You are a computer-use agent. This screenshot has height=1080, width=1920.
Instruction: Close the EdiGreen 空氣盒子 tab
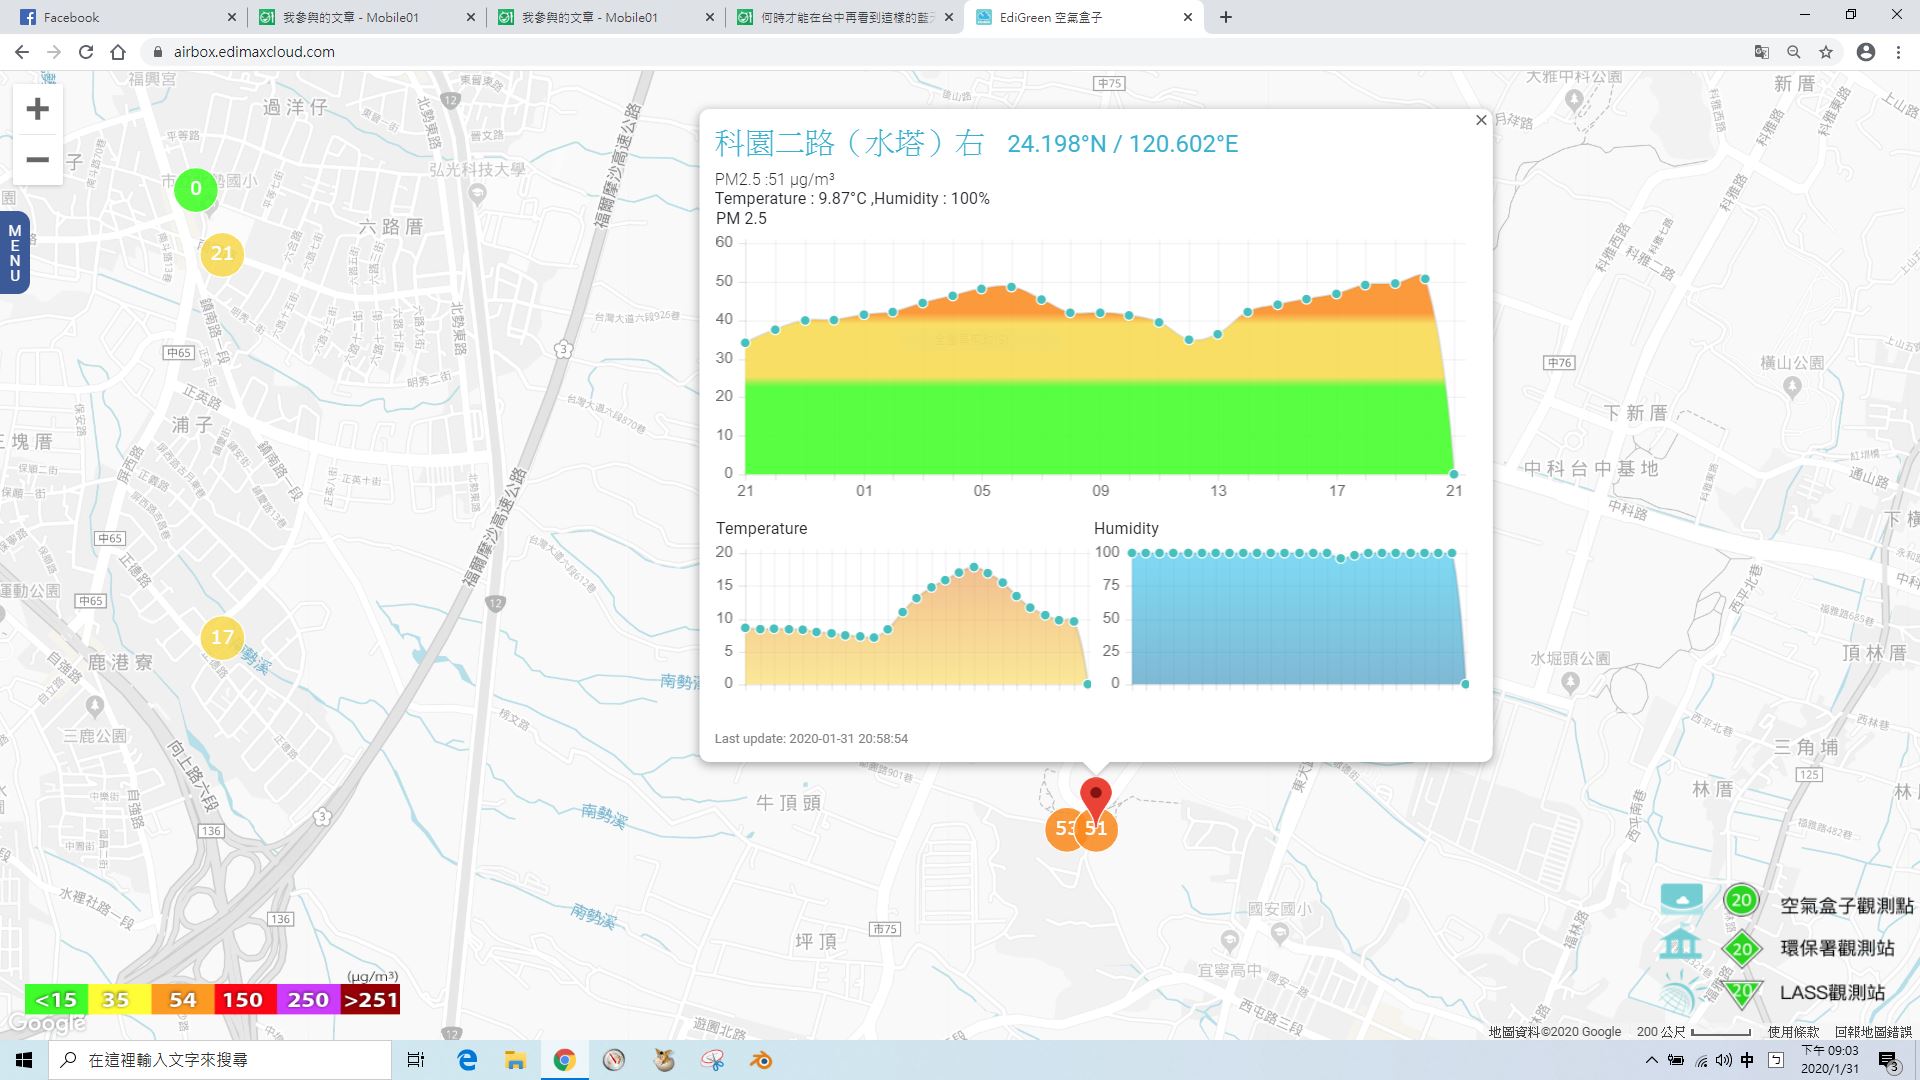[1187, 17]
